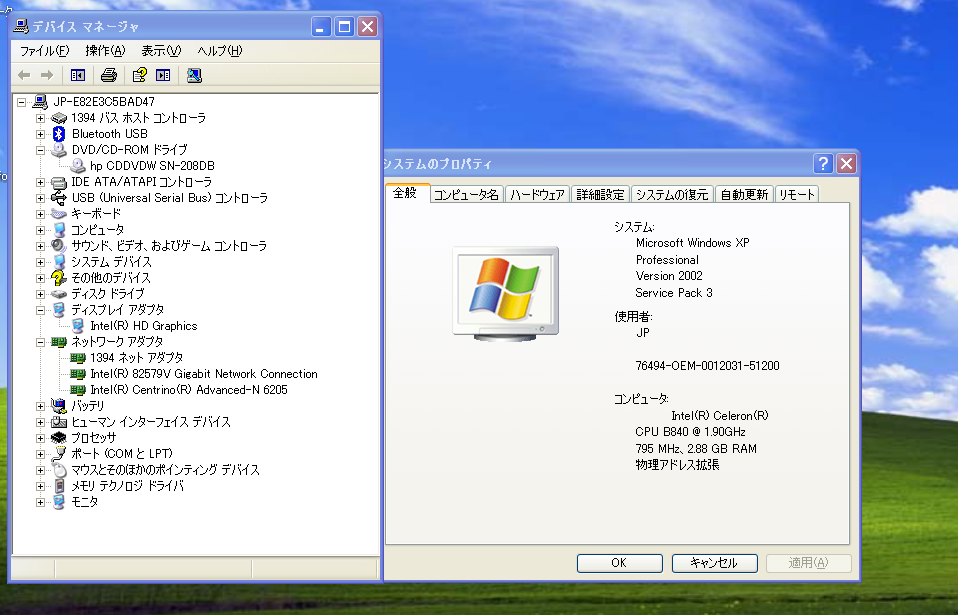This screenshot has height=615, width=958.
Task: Click the help question mark button in System Properties
Action: [822, 164]
